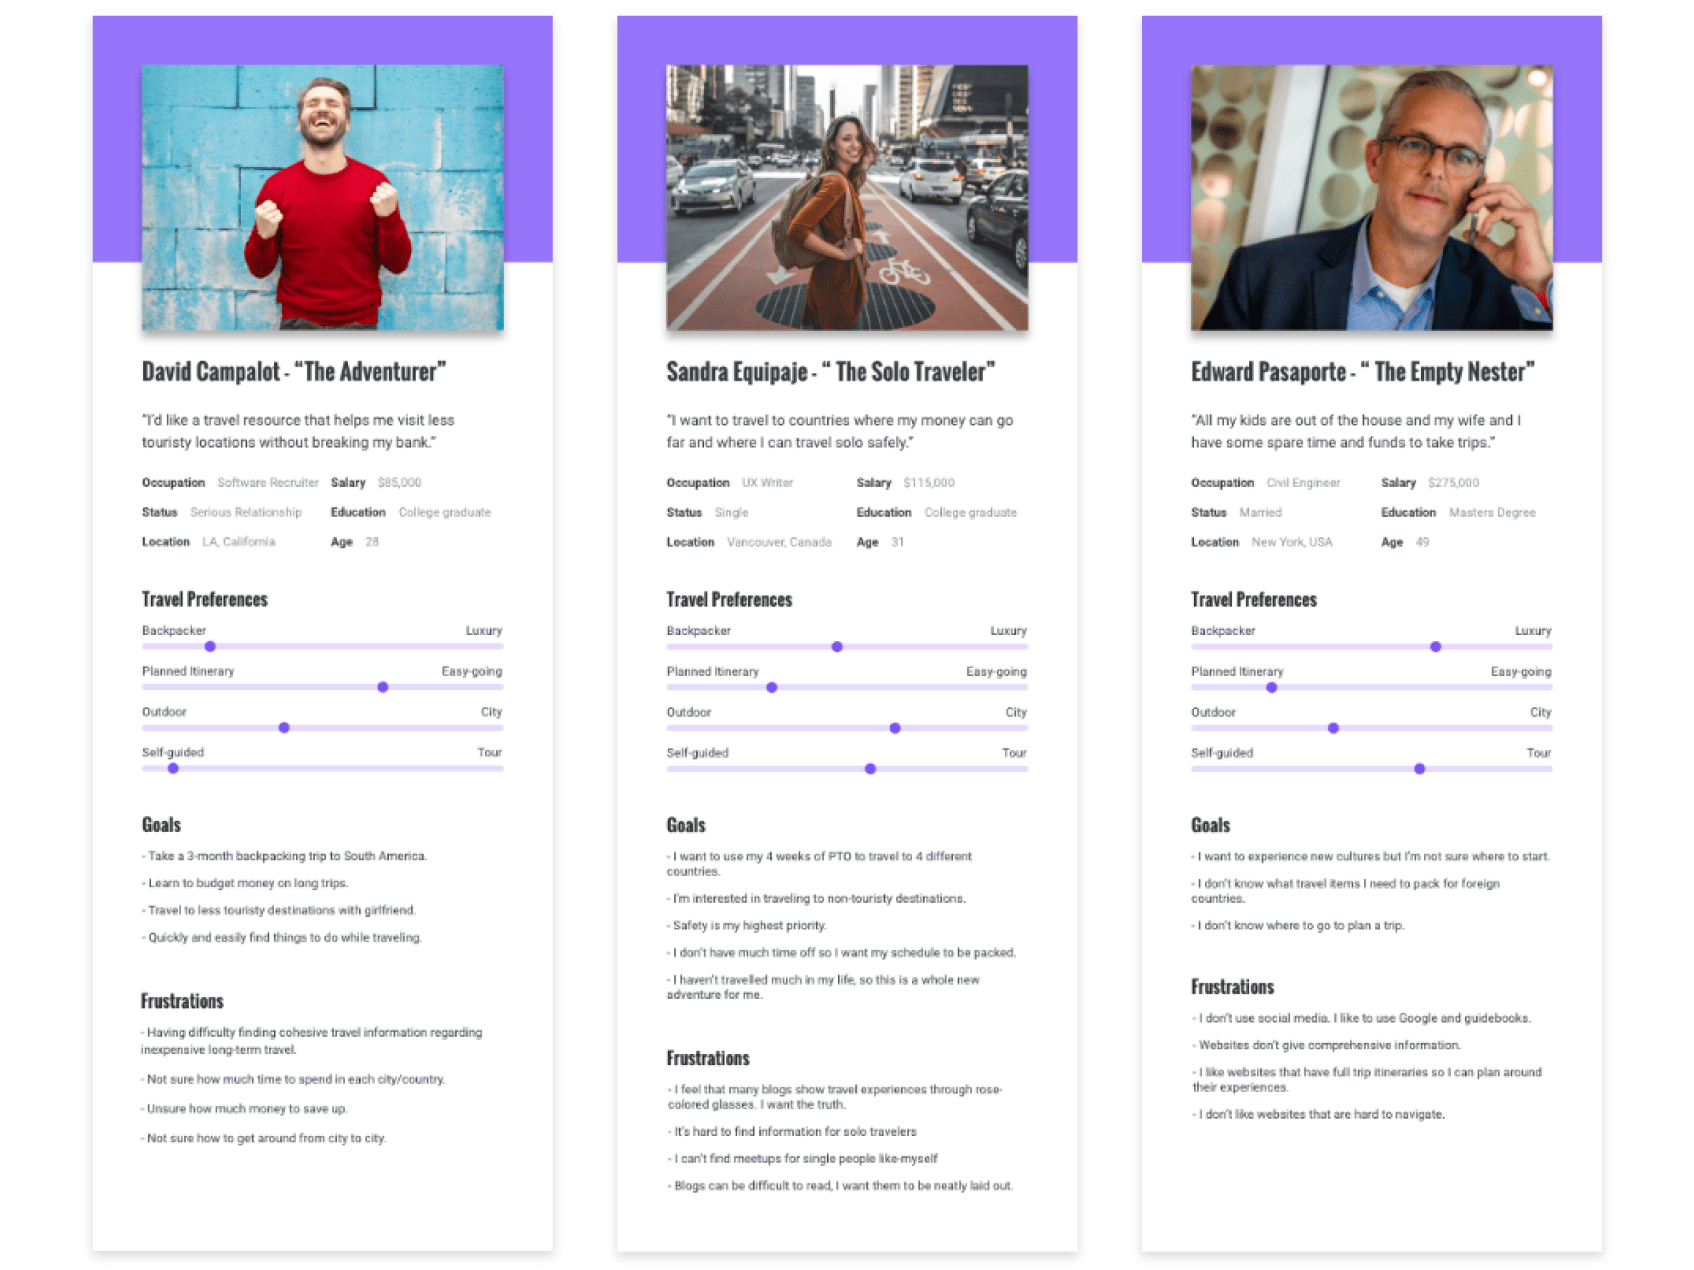Click Edward's Travel Preferences heading
1694x1270 pixels.
tap(1254, 599)
